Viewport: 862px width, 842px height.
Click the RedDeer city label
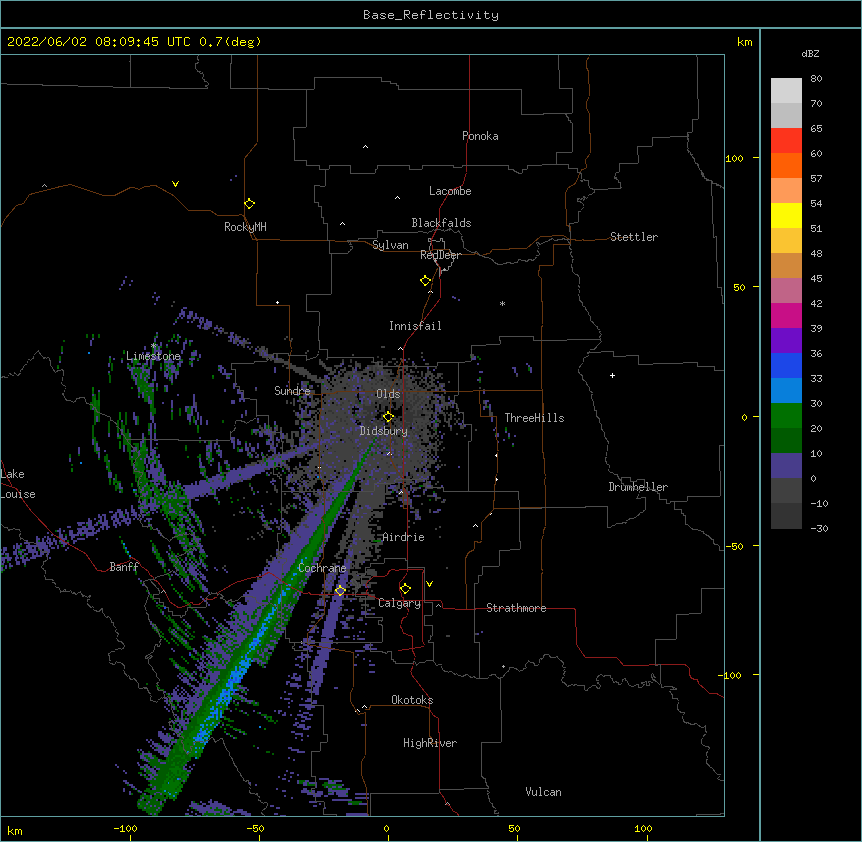[440, 255]
